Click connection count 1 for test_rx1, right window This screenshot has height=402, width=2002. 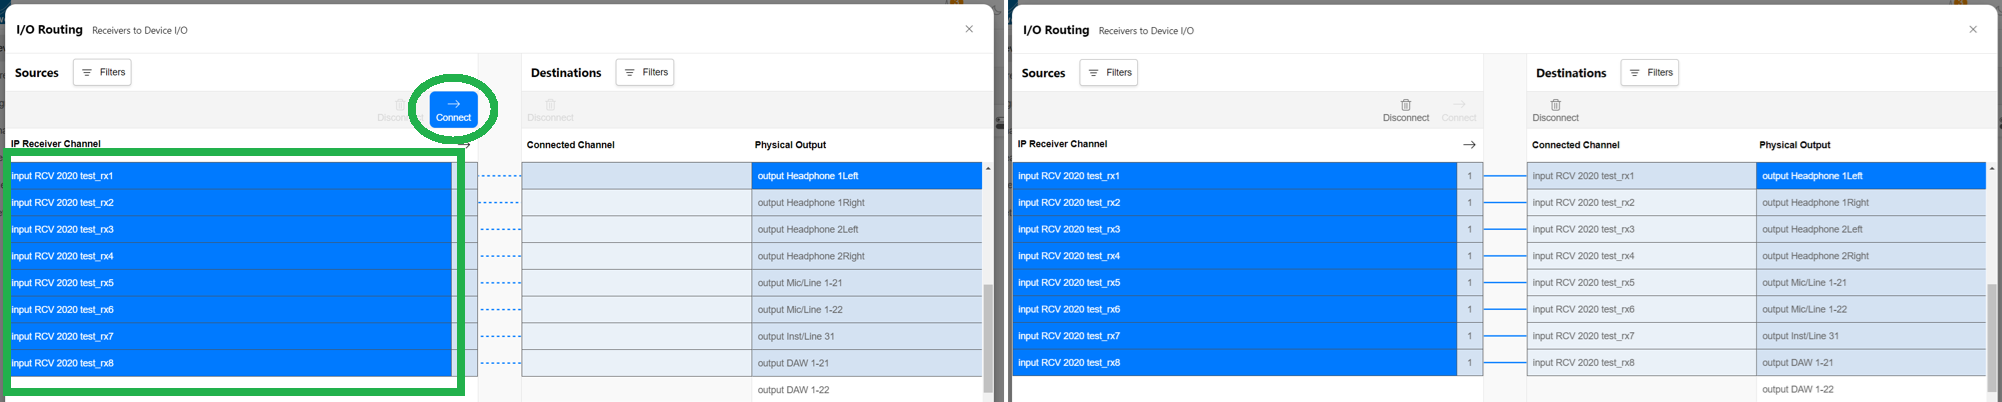[1470, 176]
